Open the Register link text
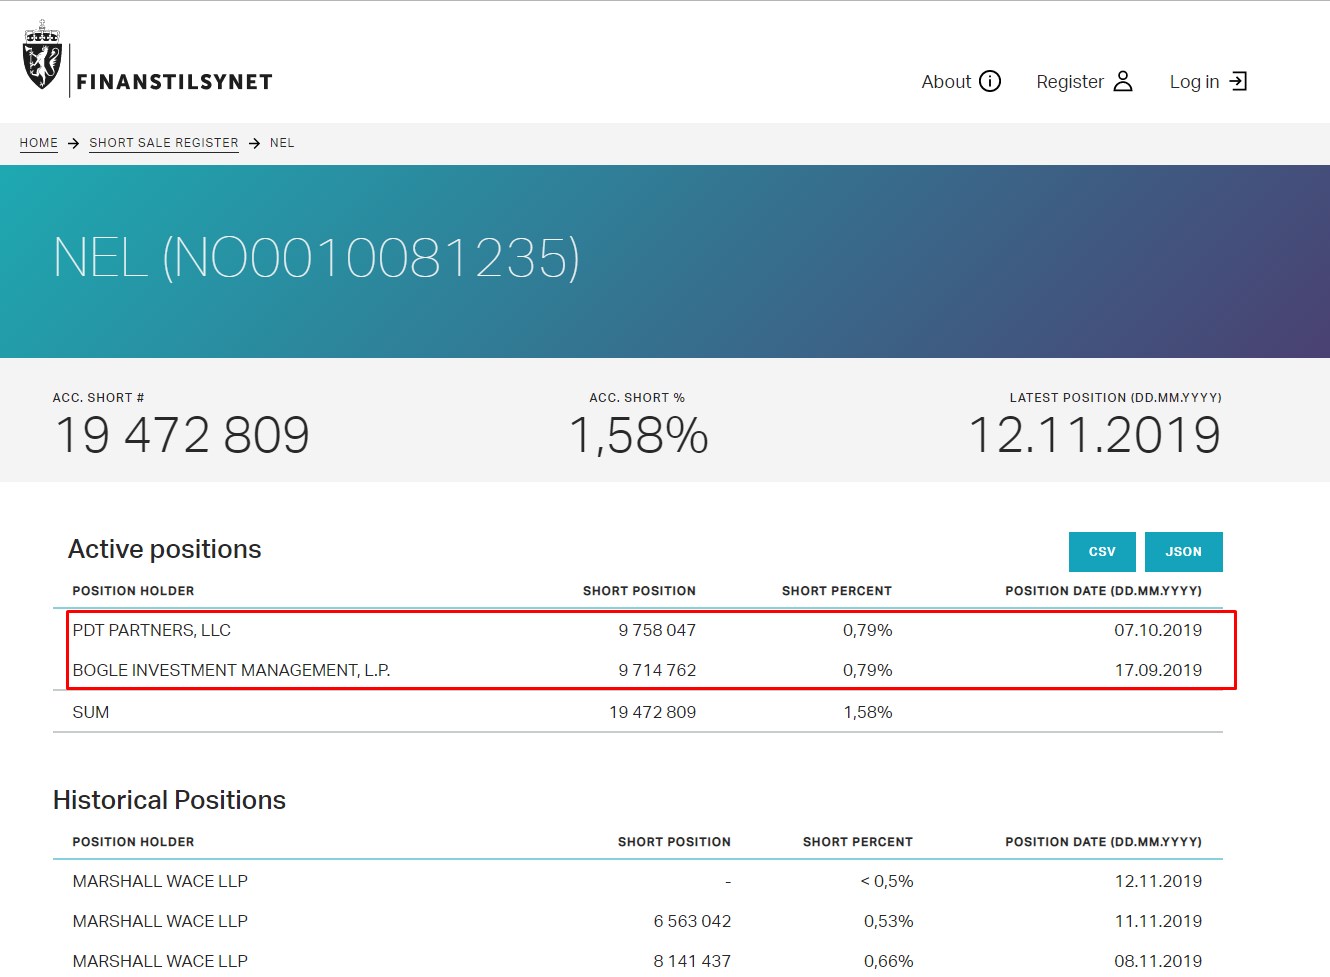This screenshot has width=1330, height=977. [1069, 82]
